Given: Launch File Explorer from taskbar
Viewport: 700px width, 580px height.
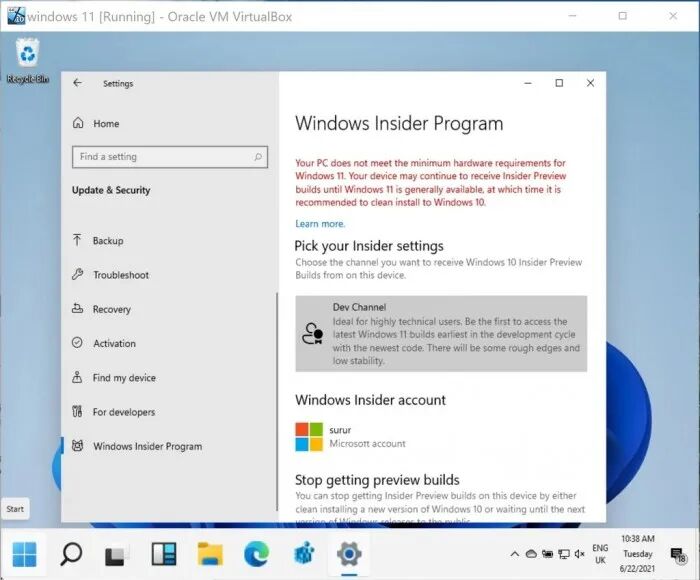Looking at the screenshot, I should (x=210, y=554).
